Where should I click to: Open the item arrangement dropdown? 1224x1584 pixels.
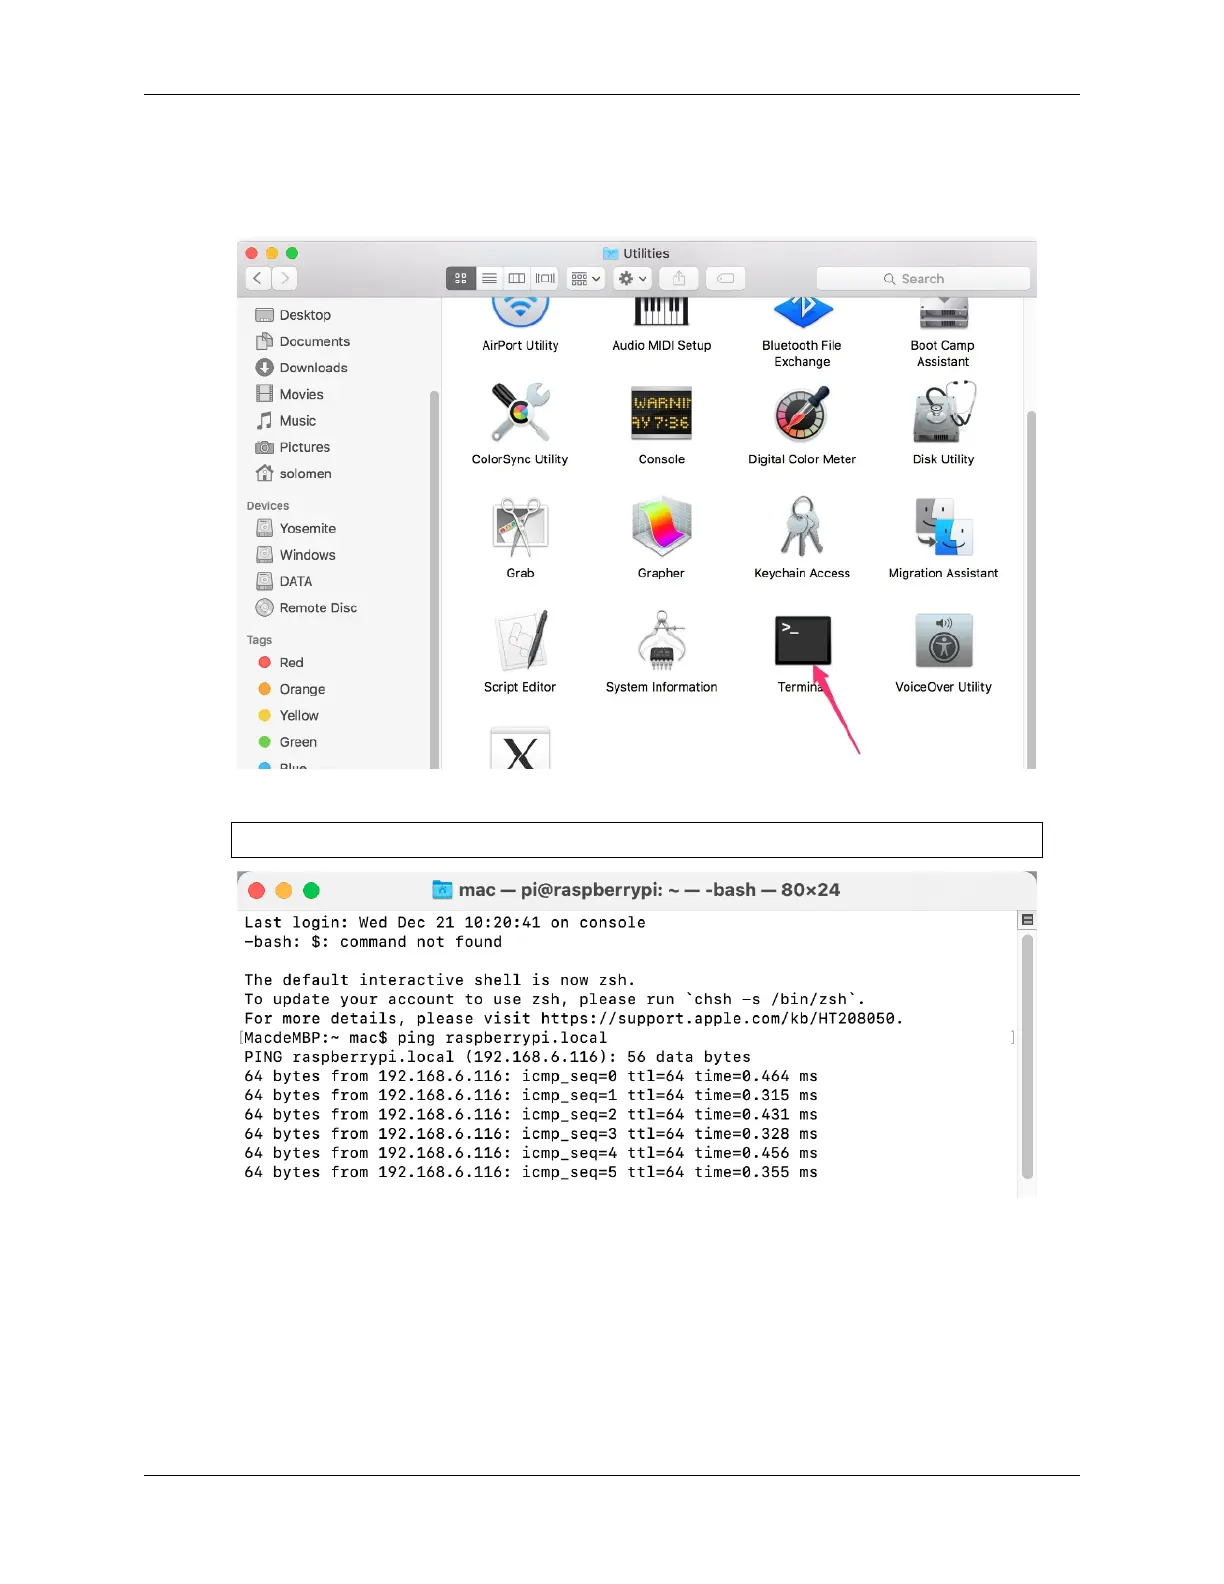coord(586,278)
